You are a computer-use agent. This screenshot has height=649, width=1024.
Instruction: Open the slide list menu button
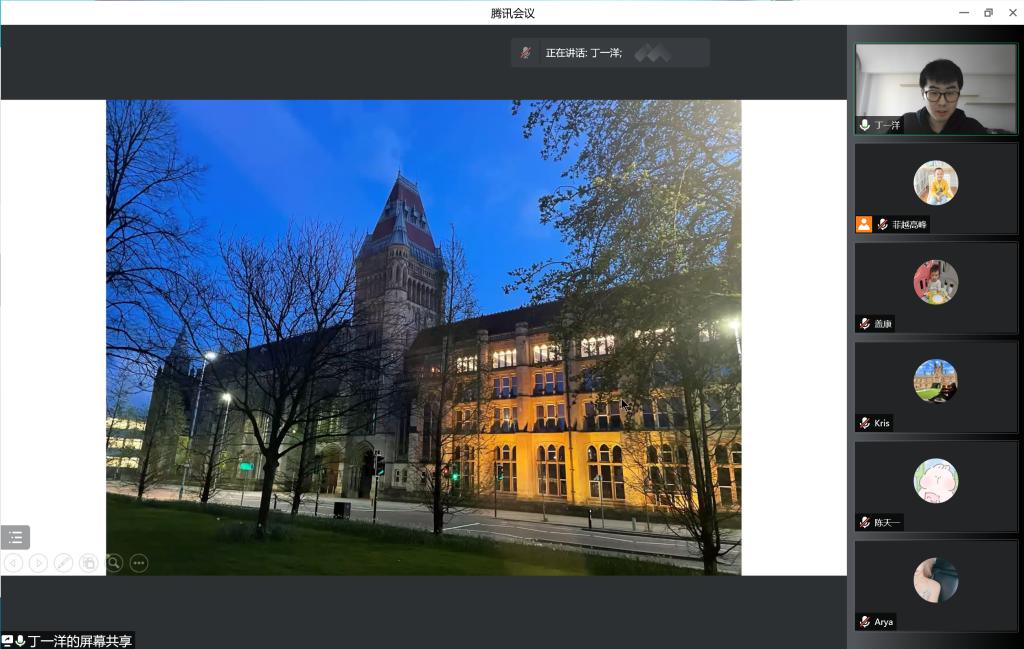pos(15,537)
